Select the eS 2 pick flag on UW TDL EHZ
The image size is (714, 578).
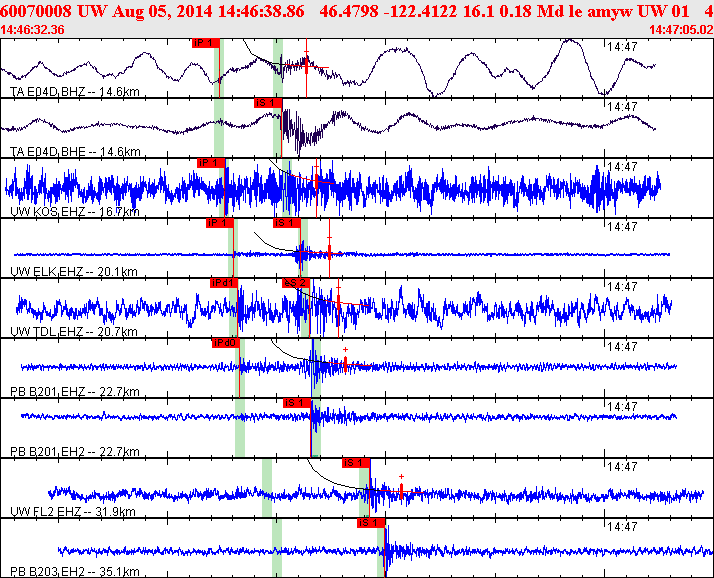(296, 283)
